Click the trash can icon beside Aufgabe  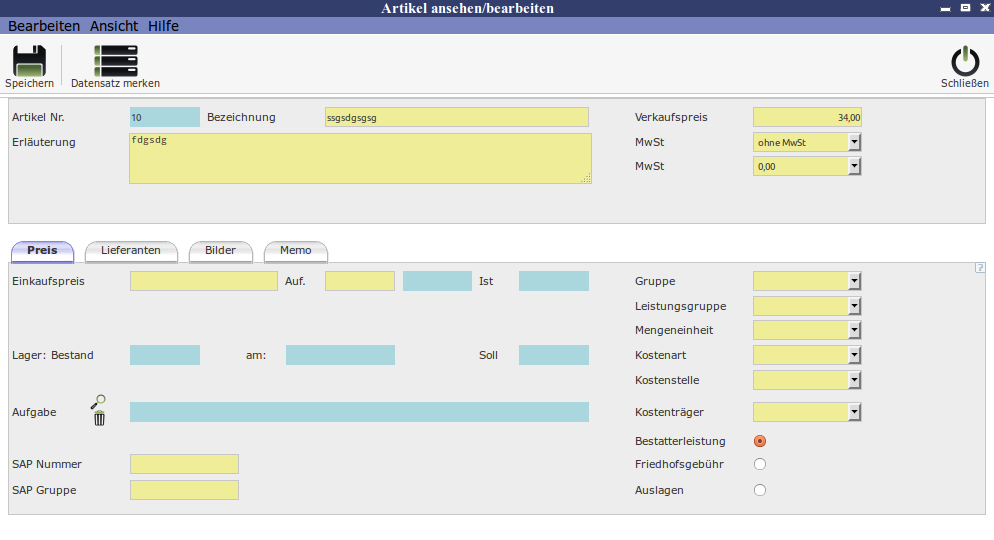(x=99, y=418)
